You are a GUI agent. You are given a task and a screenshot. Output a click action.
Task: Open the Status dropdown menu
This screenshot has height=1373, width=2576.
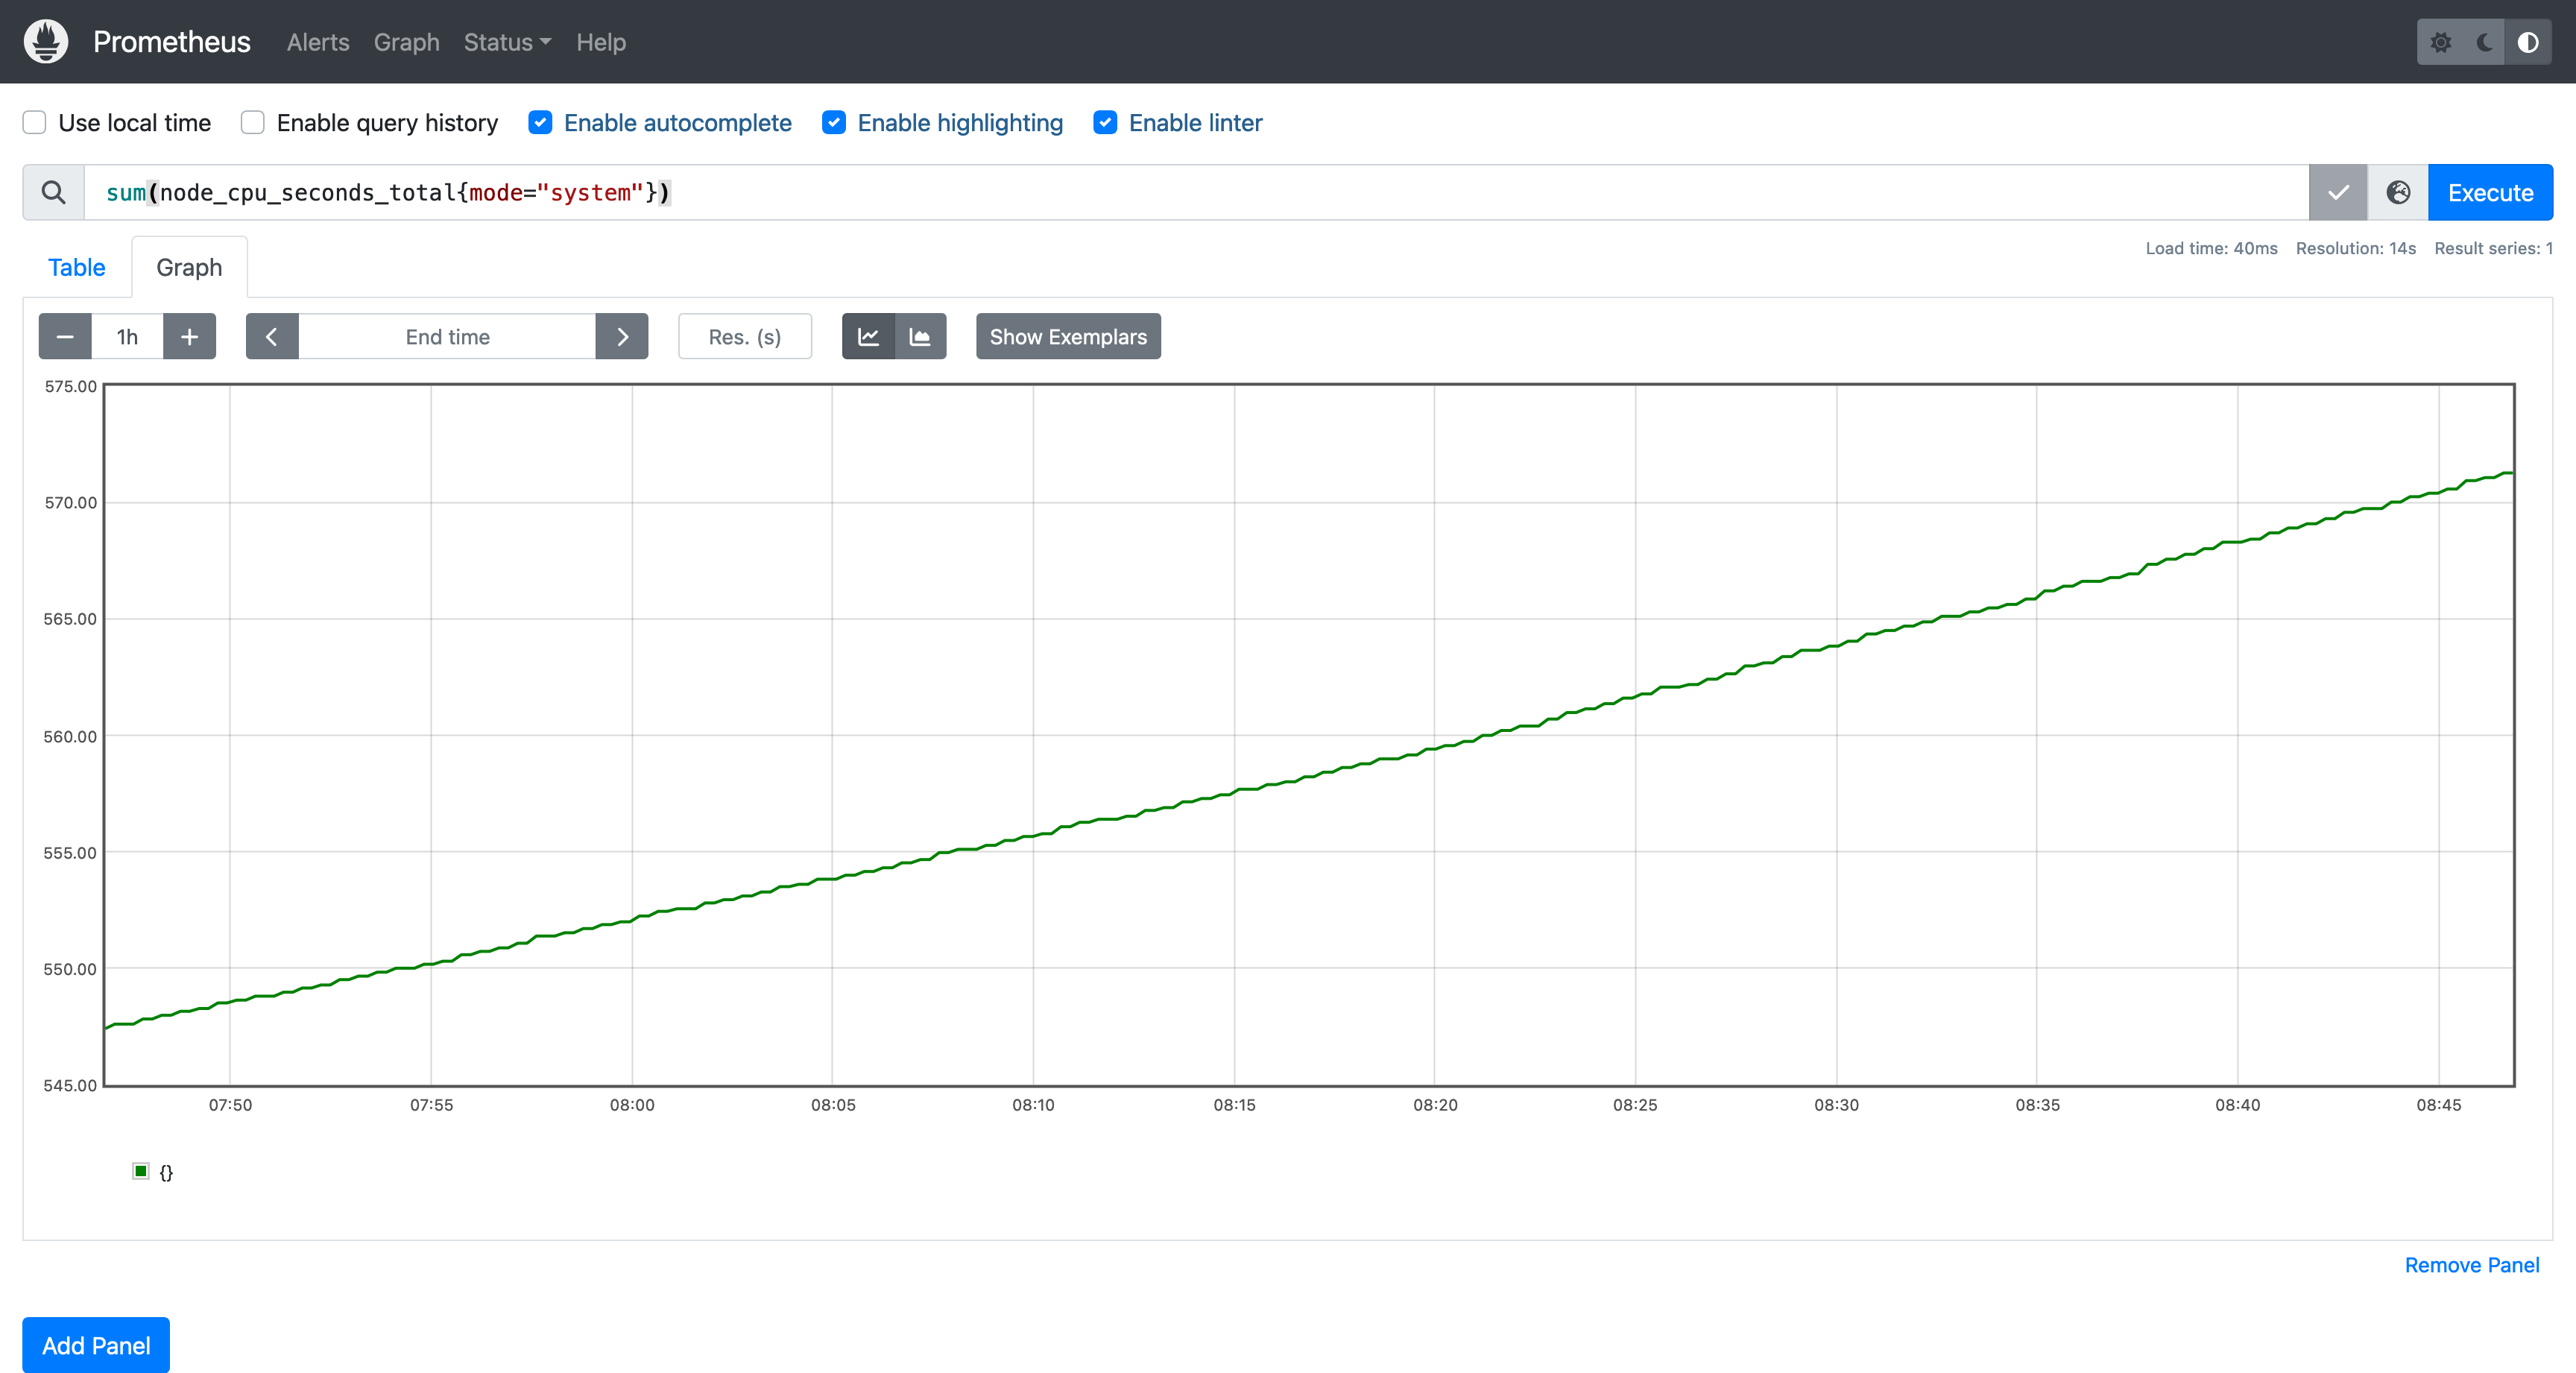[507, 42]
